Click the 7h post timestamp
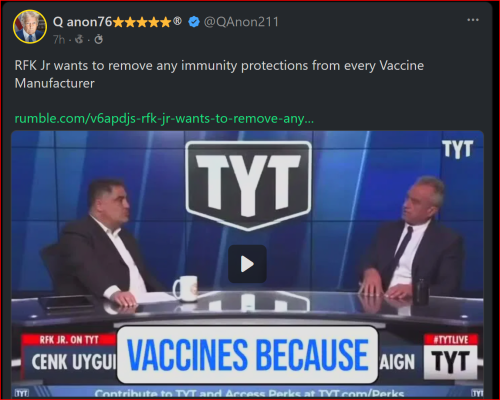The height and width of the screenshot is (400, 500). [59, 40]
